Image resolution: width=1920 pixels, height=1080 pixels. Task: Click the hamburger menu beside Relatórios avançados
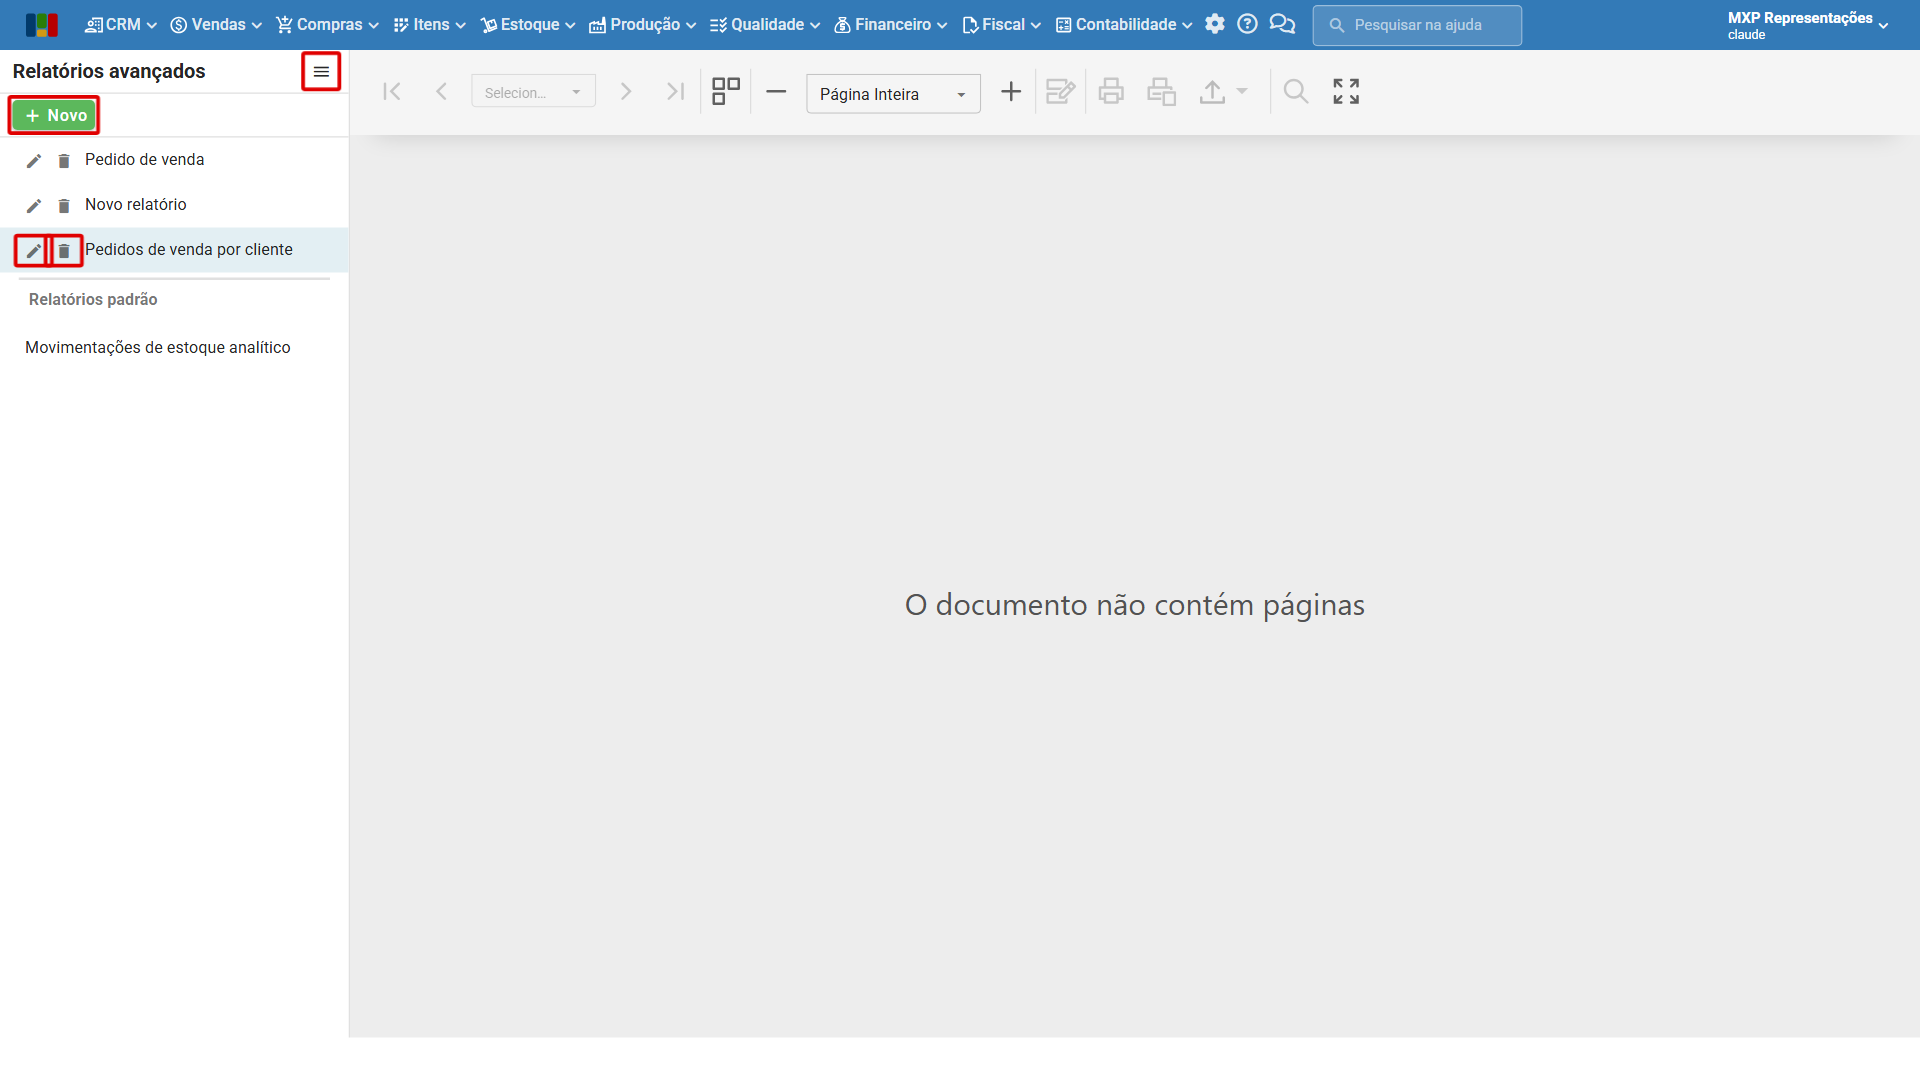point(321,72)
